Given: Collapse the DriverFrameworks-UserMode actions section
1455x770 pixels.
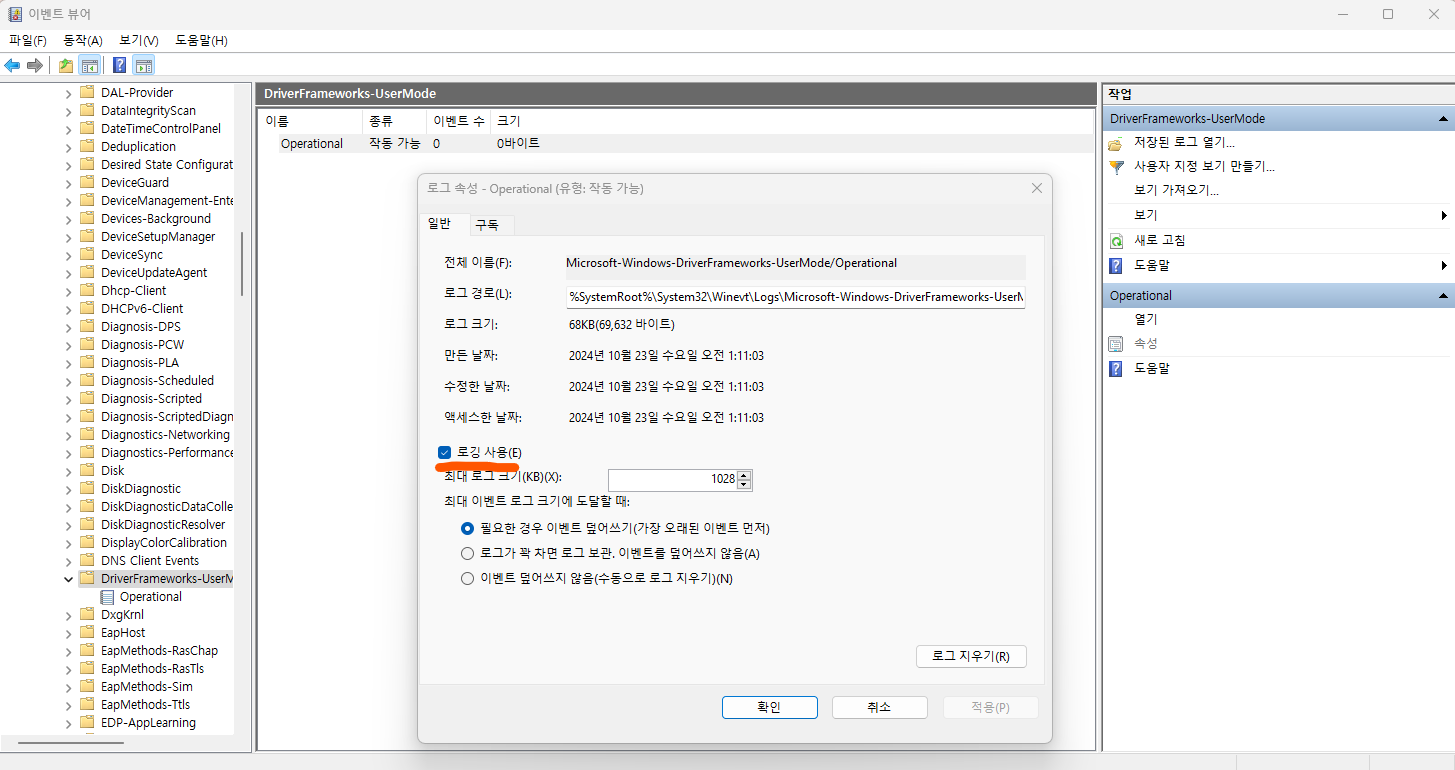Looking at the screenshot, I should pyautogui.click(x=1443, y=119).
